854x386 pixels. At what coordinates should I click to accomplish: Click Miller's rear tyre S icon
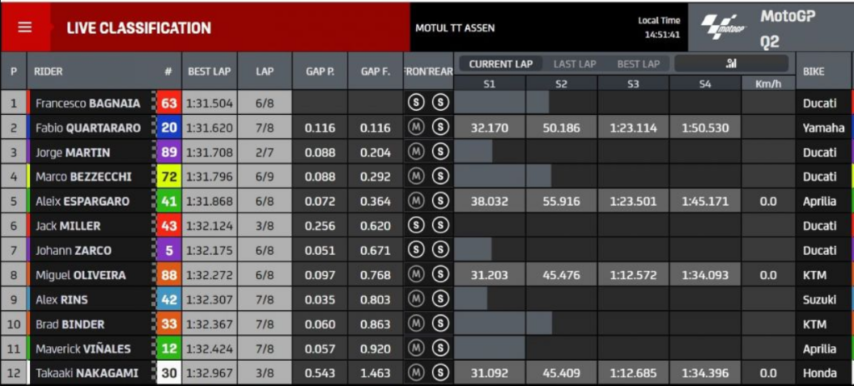(440, 225)
